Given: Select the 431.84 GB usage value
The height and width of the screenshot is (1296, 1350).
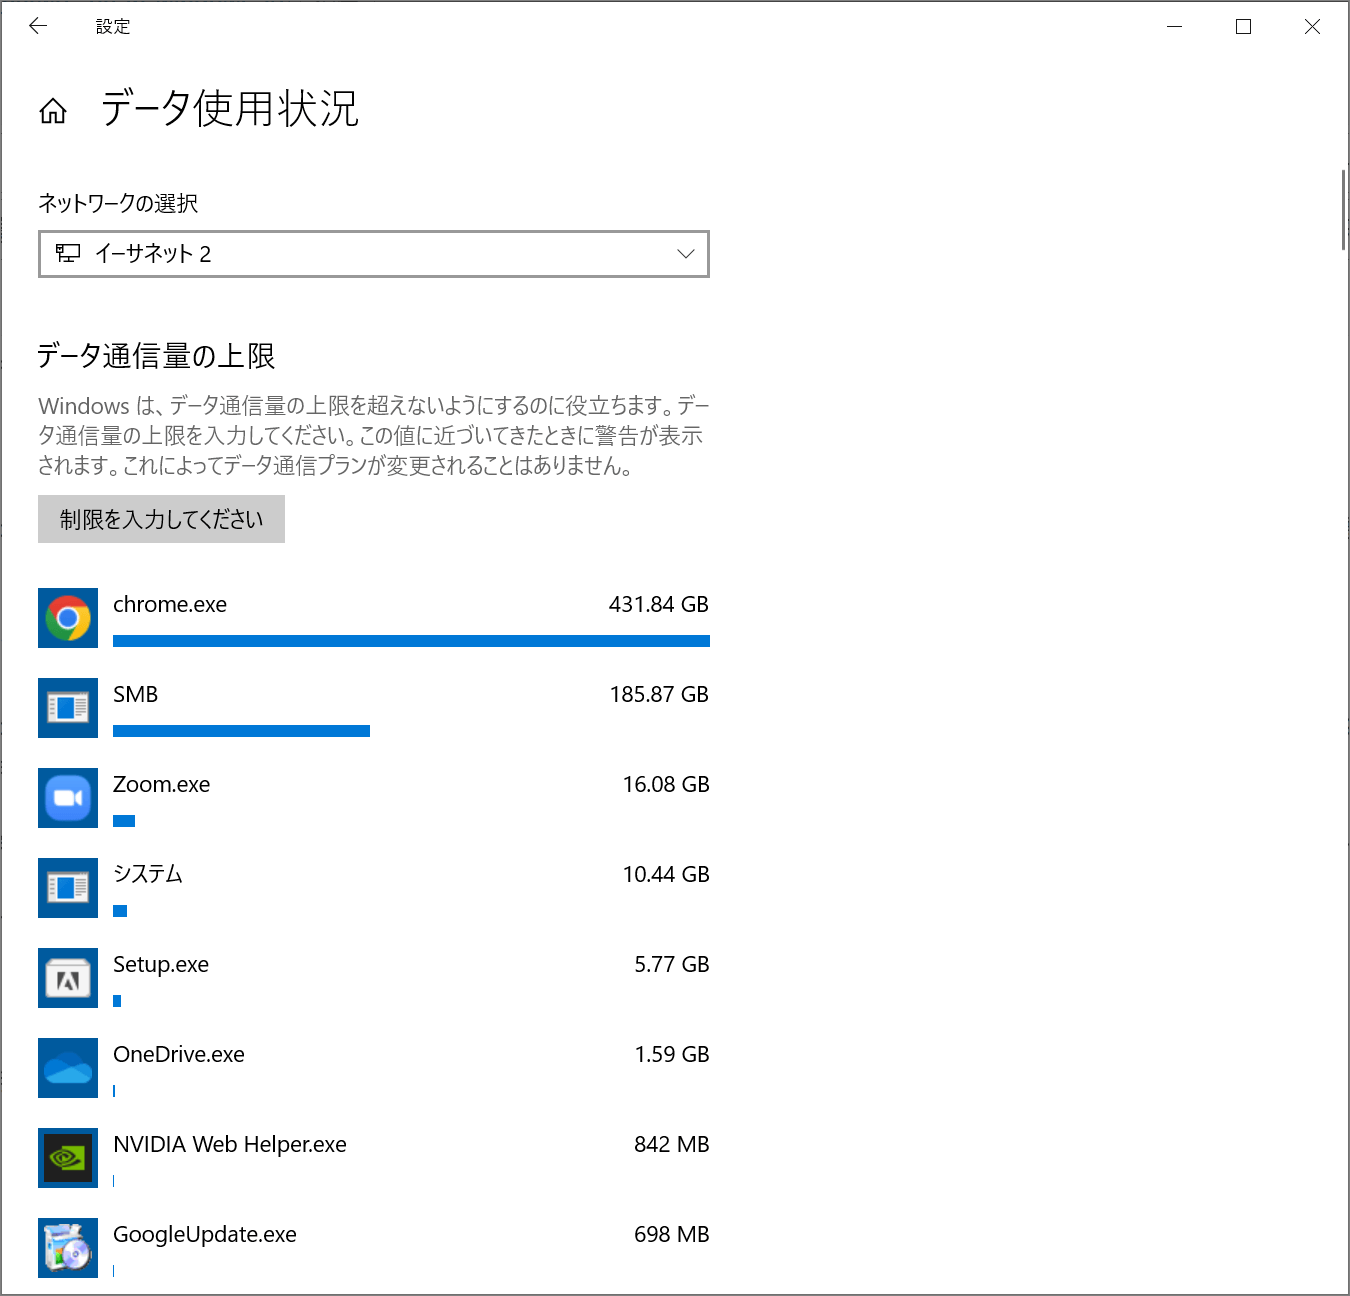Looking at the screenshot, I should (659, 604).
